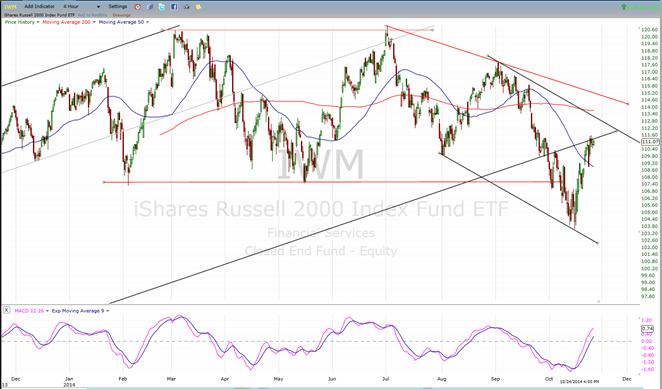Click the green price change readout at top right
Image resolution: width=662 pixels, height=389 pixels.
click(640, 7)
